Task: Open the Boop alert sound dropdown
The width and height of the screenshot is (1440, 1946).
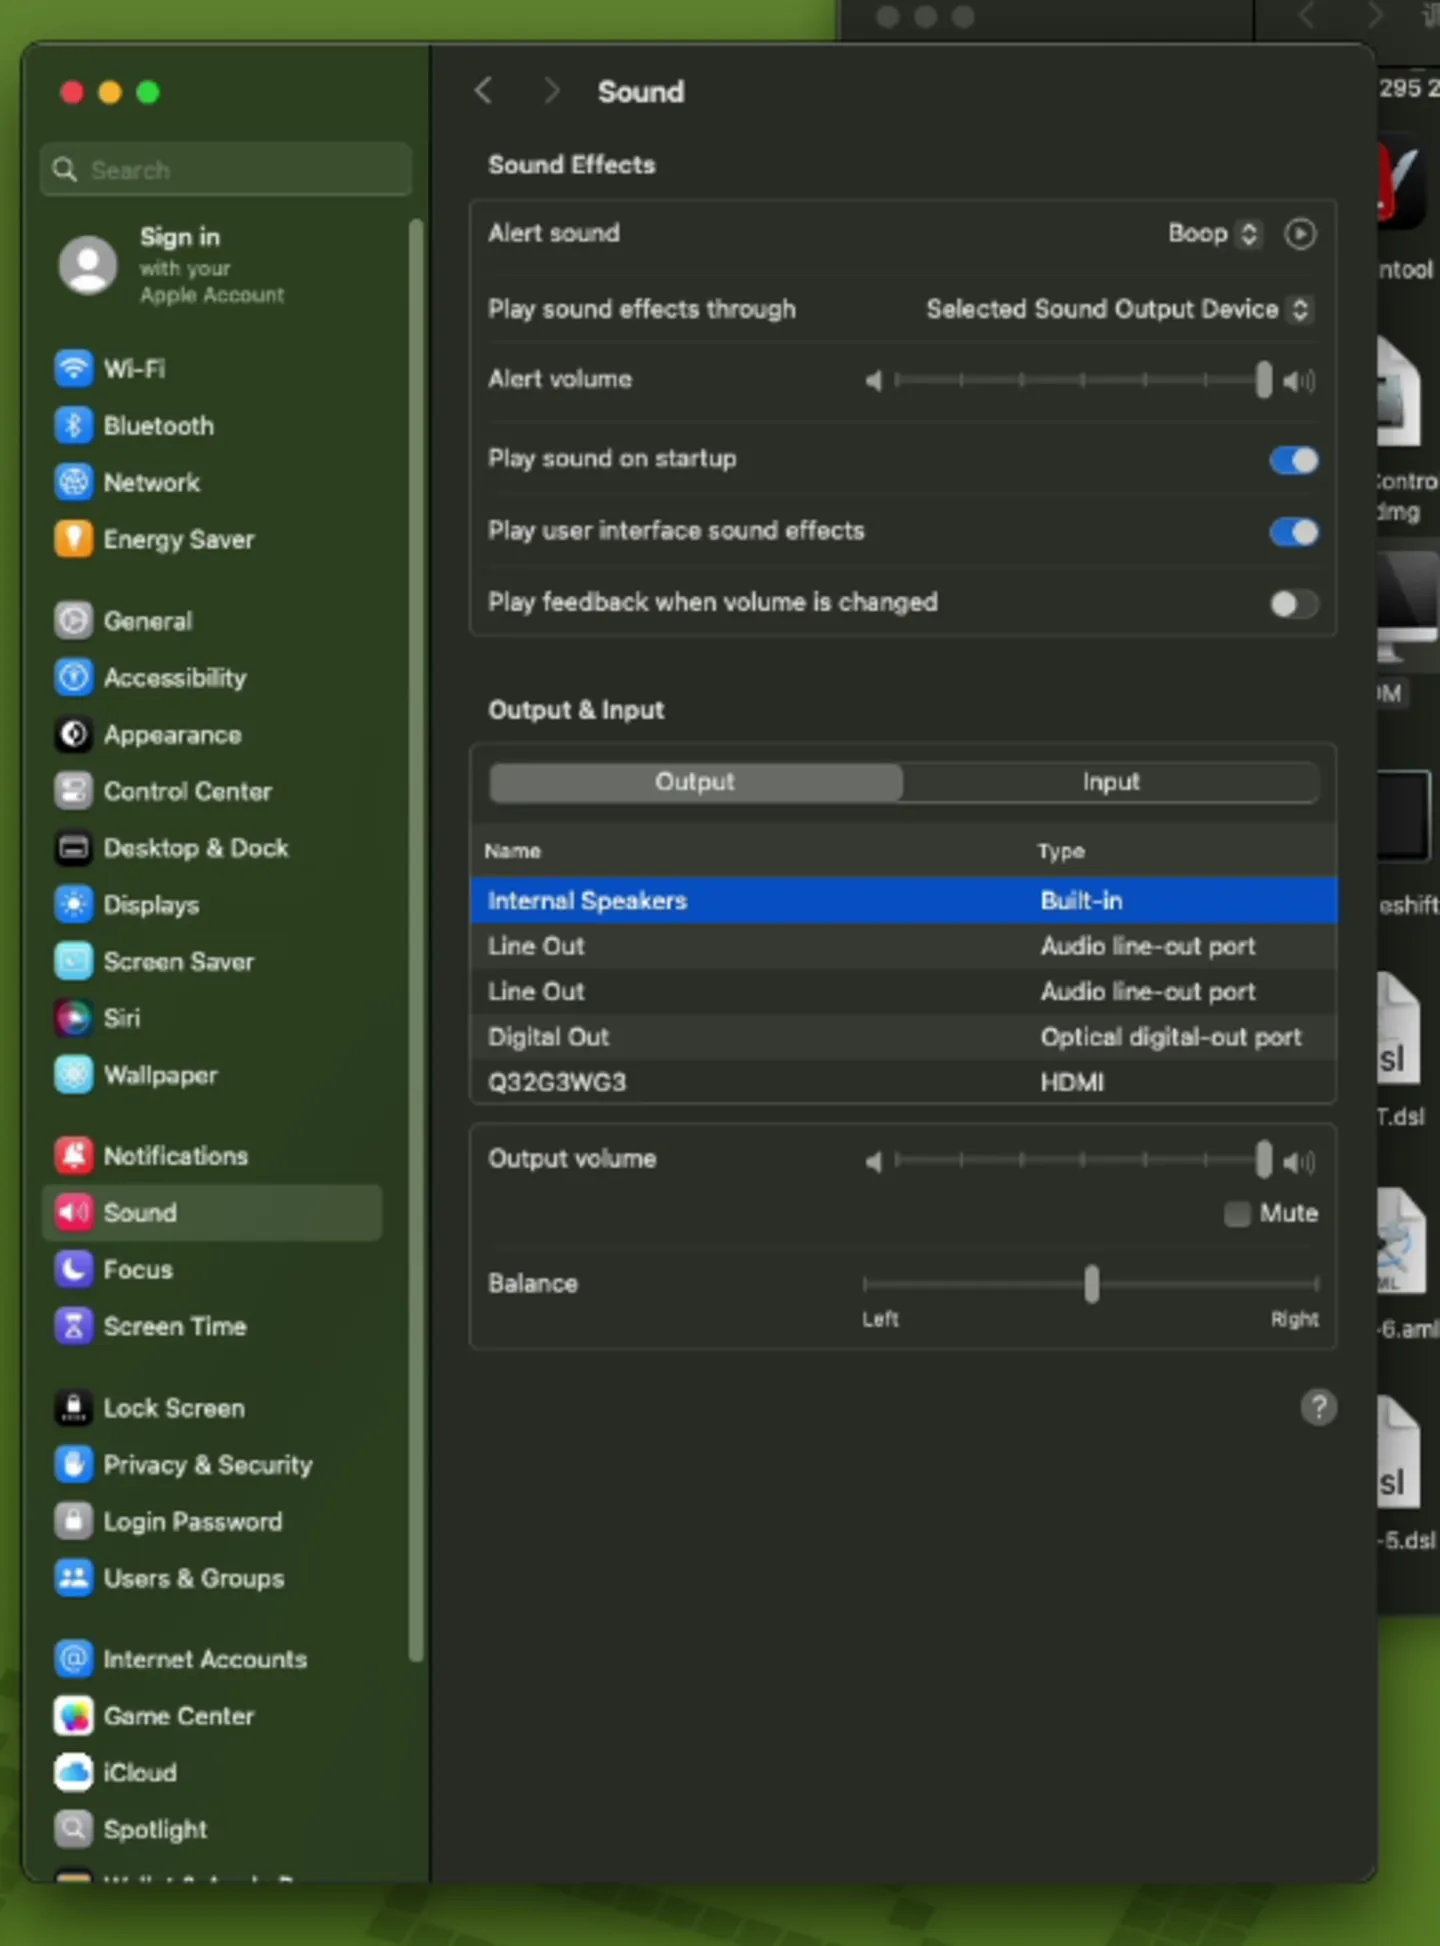Action: click(1213, 234)
